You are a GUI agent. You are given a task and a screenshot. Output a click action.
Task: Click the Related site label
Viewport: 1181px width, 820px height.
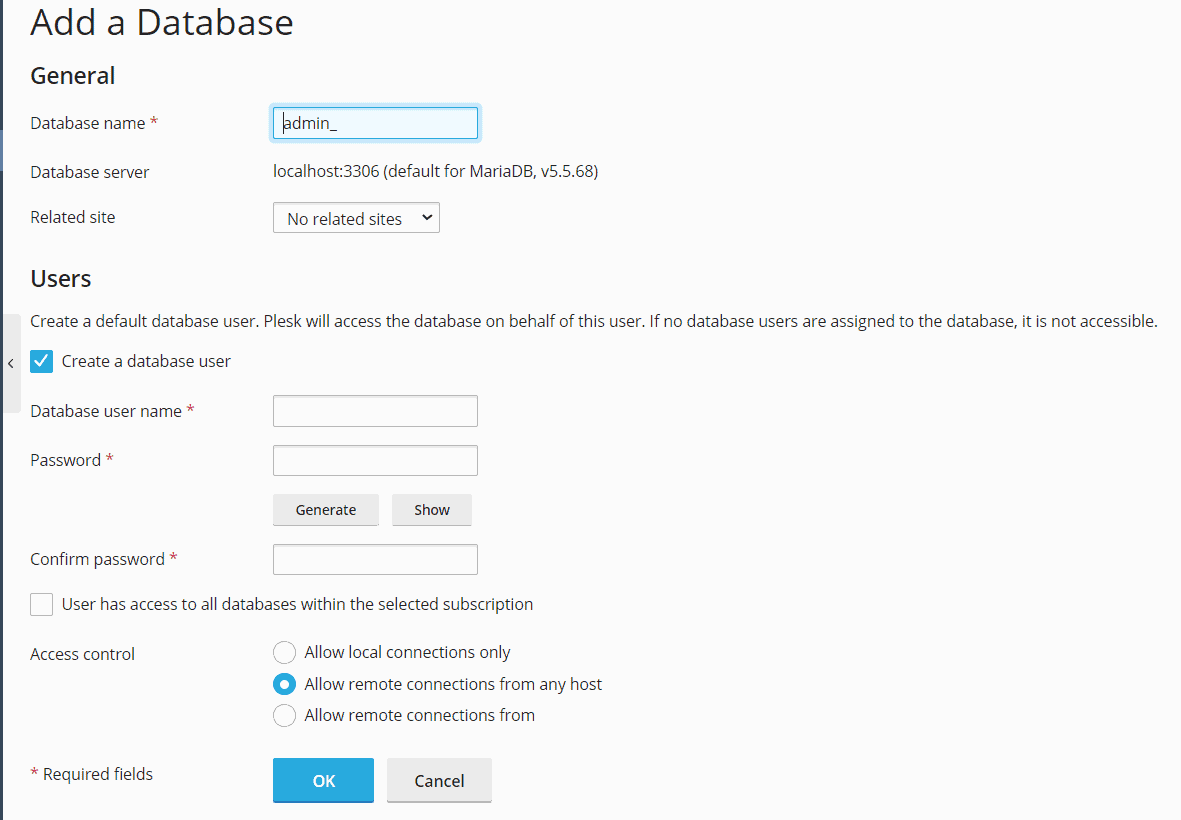[73, 217]
